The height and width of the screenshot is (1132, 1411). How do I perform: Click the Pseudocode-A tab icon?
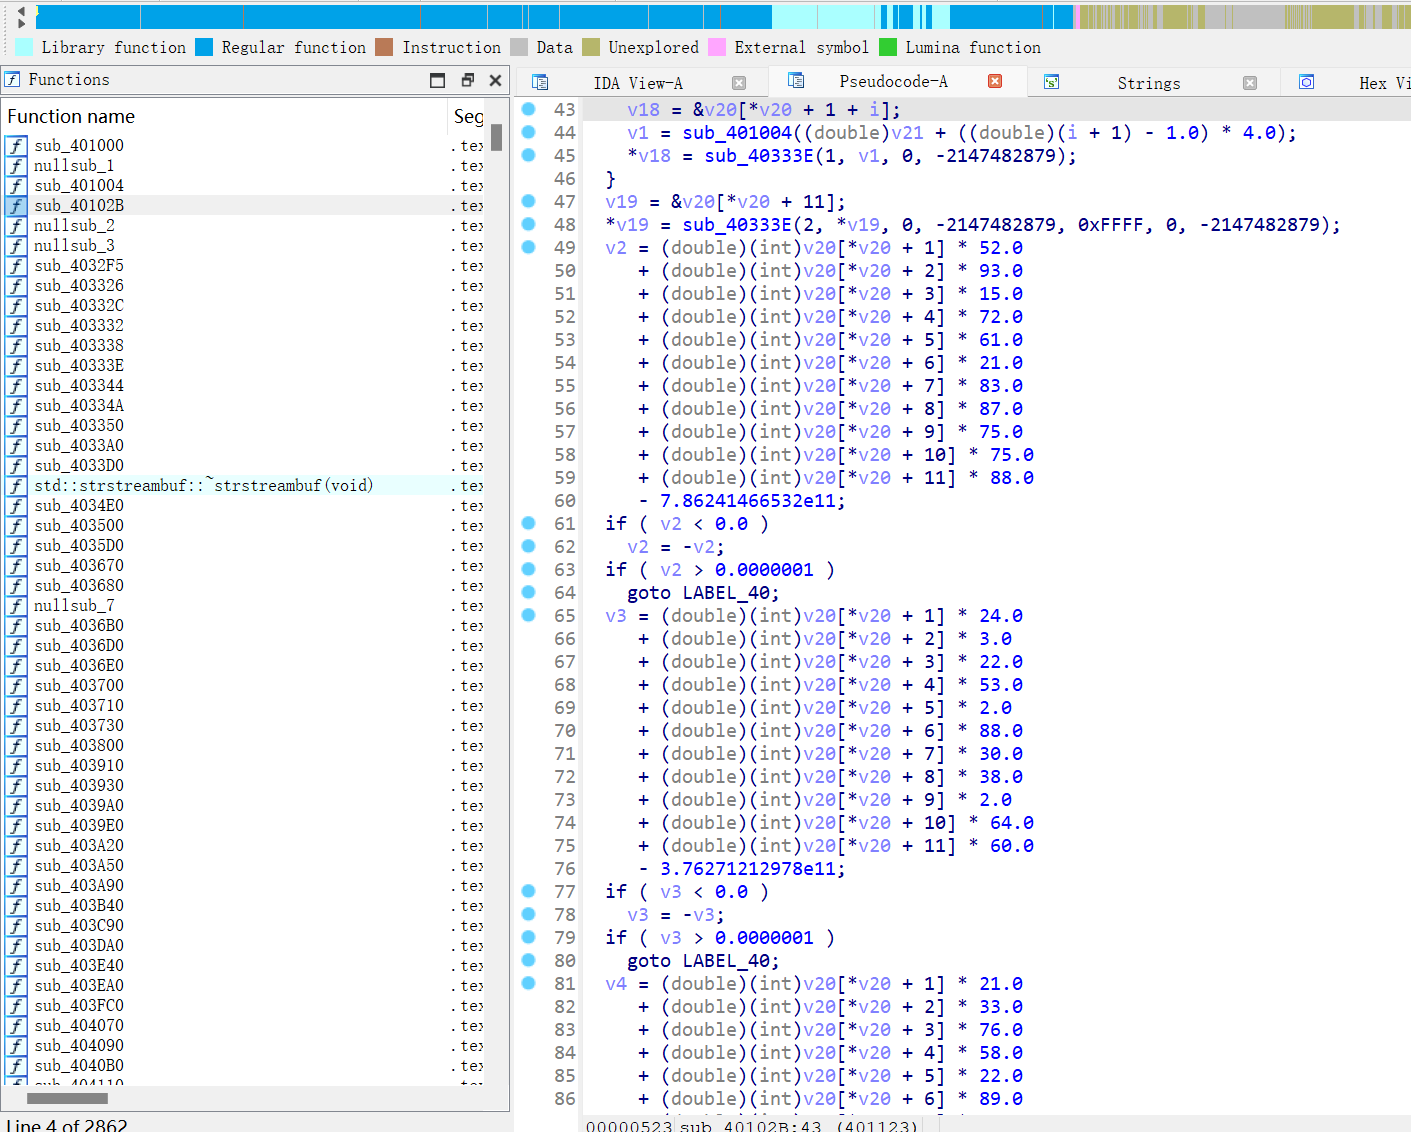coord(795,81)
